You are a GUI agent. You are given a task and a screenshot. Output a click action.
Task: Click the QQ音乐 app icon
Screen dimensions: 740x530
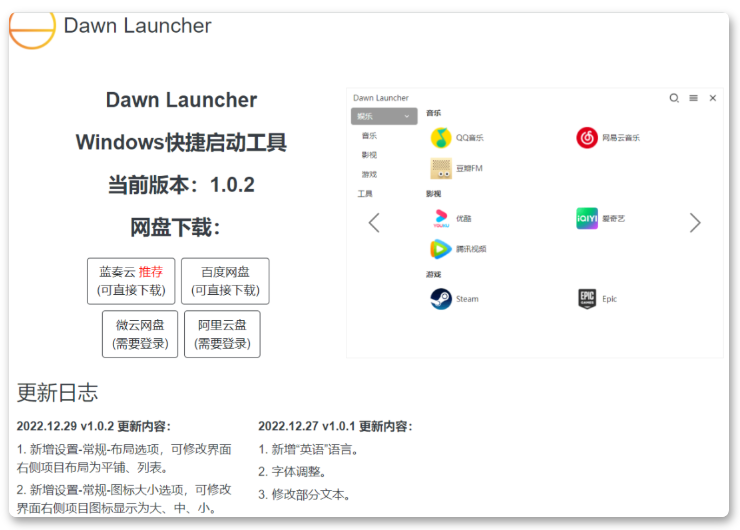(x=441, y=138)
